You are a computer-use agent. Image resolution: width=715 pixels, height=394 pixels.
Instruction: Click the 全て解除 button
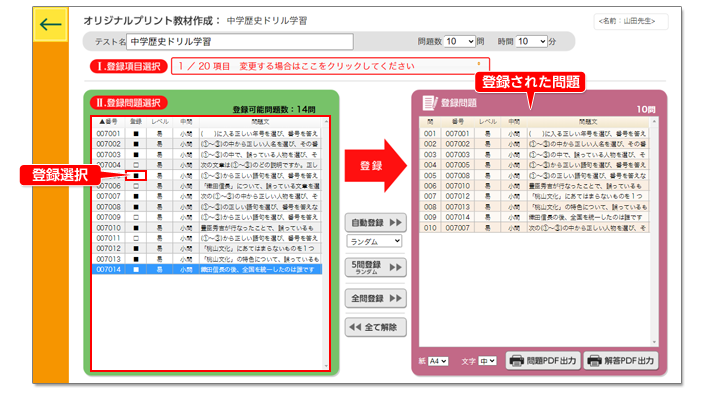point(376,327)
